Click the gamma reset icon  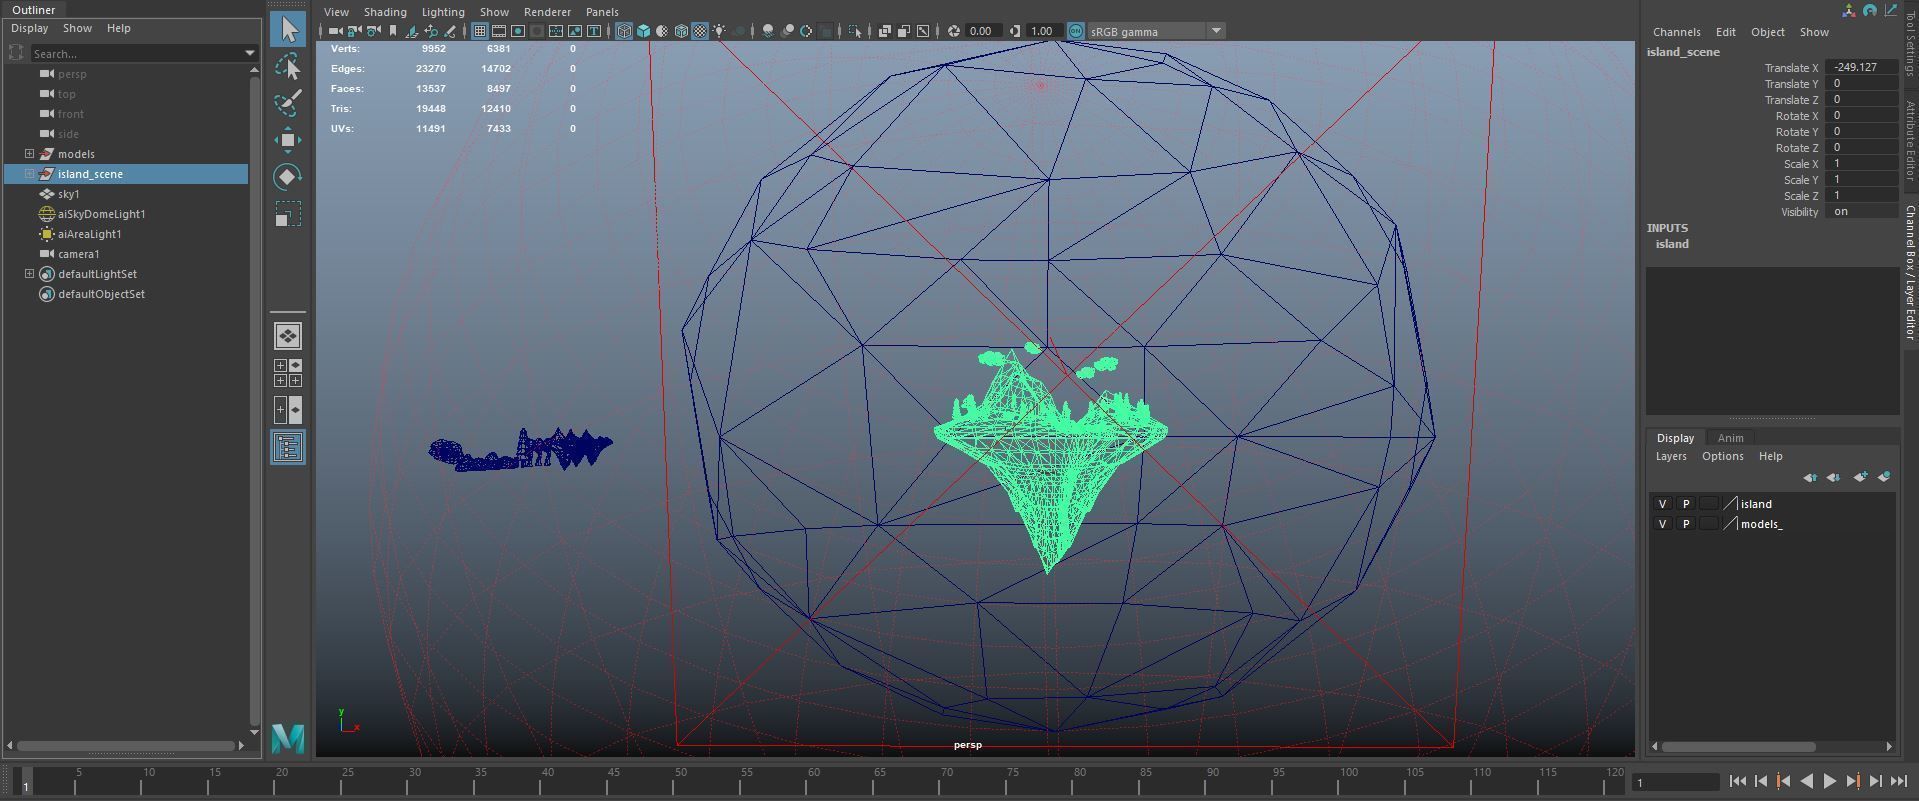coord(1014,31)
